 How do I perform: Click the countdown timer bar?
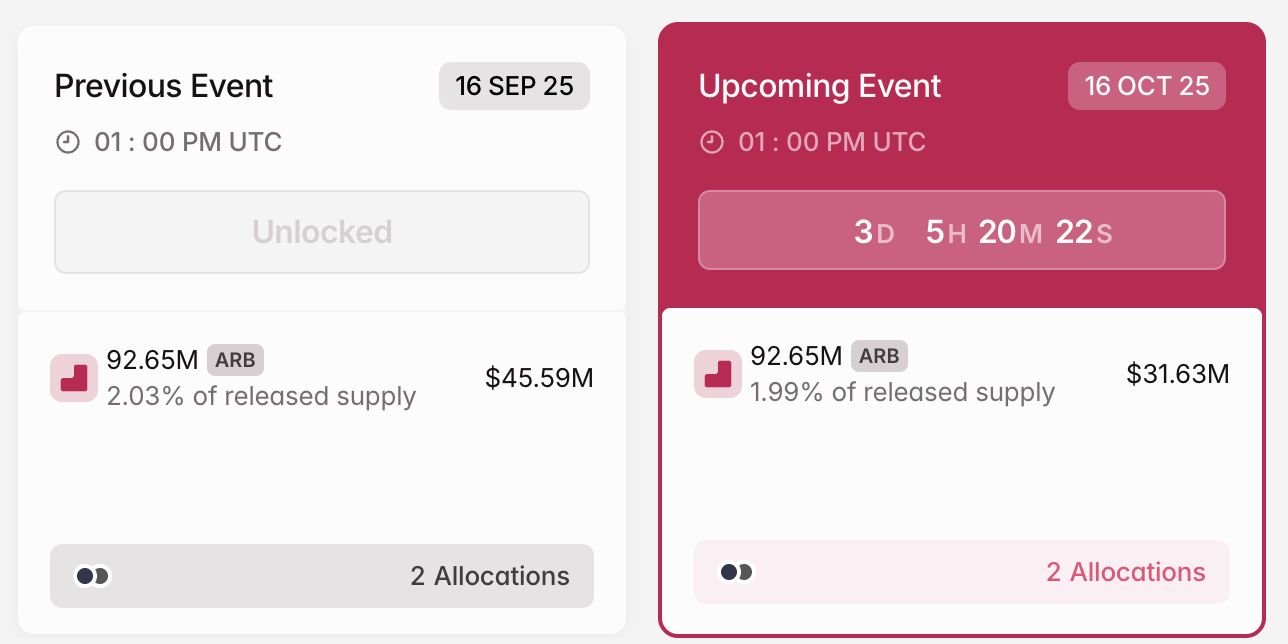pos(962,230)
